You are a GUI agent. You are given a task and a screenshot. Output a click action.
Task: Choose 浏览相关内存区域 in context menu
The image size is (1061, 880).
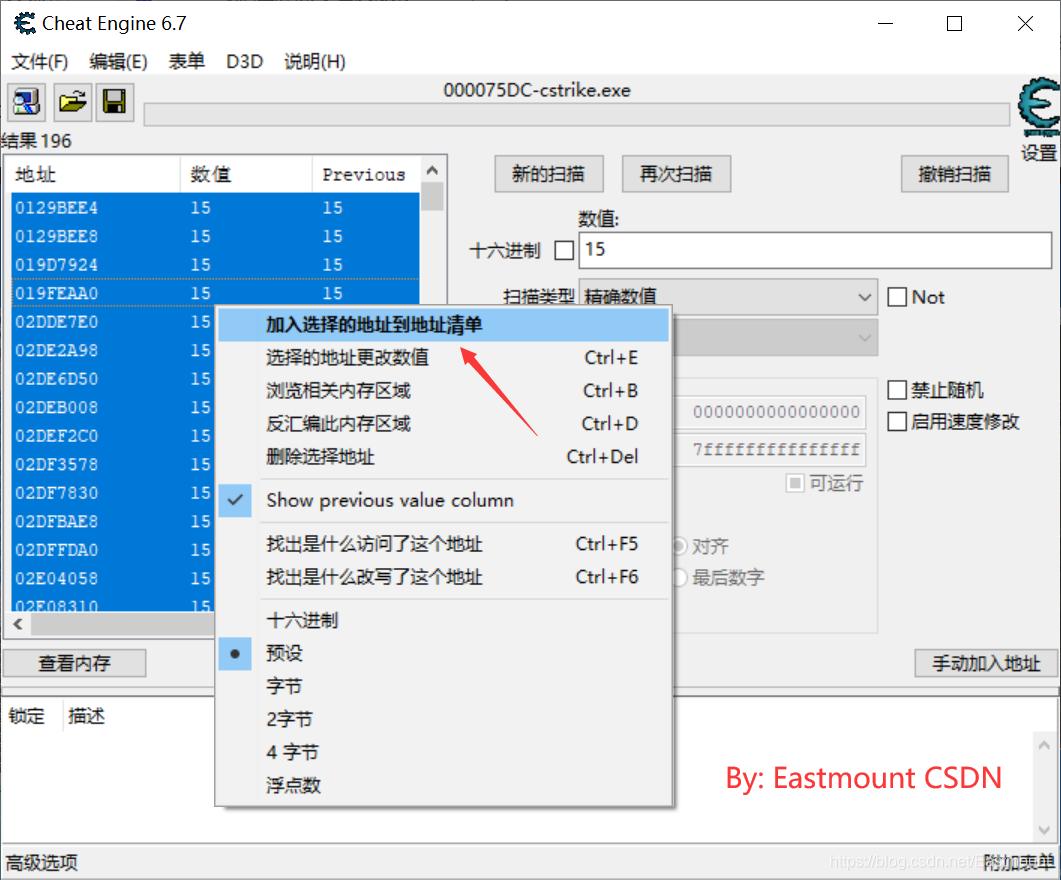443,391
